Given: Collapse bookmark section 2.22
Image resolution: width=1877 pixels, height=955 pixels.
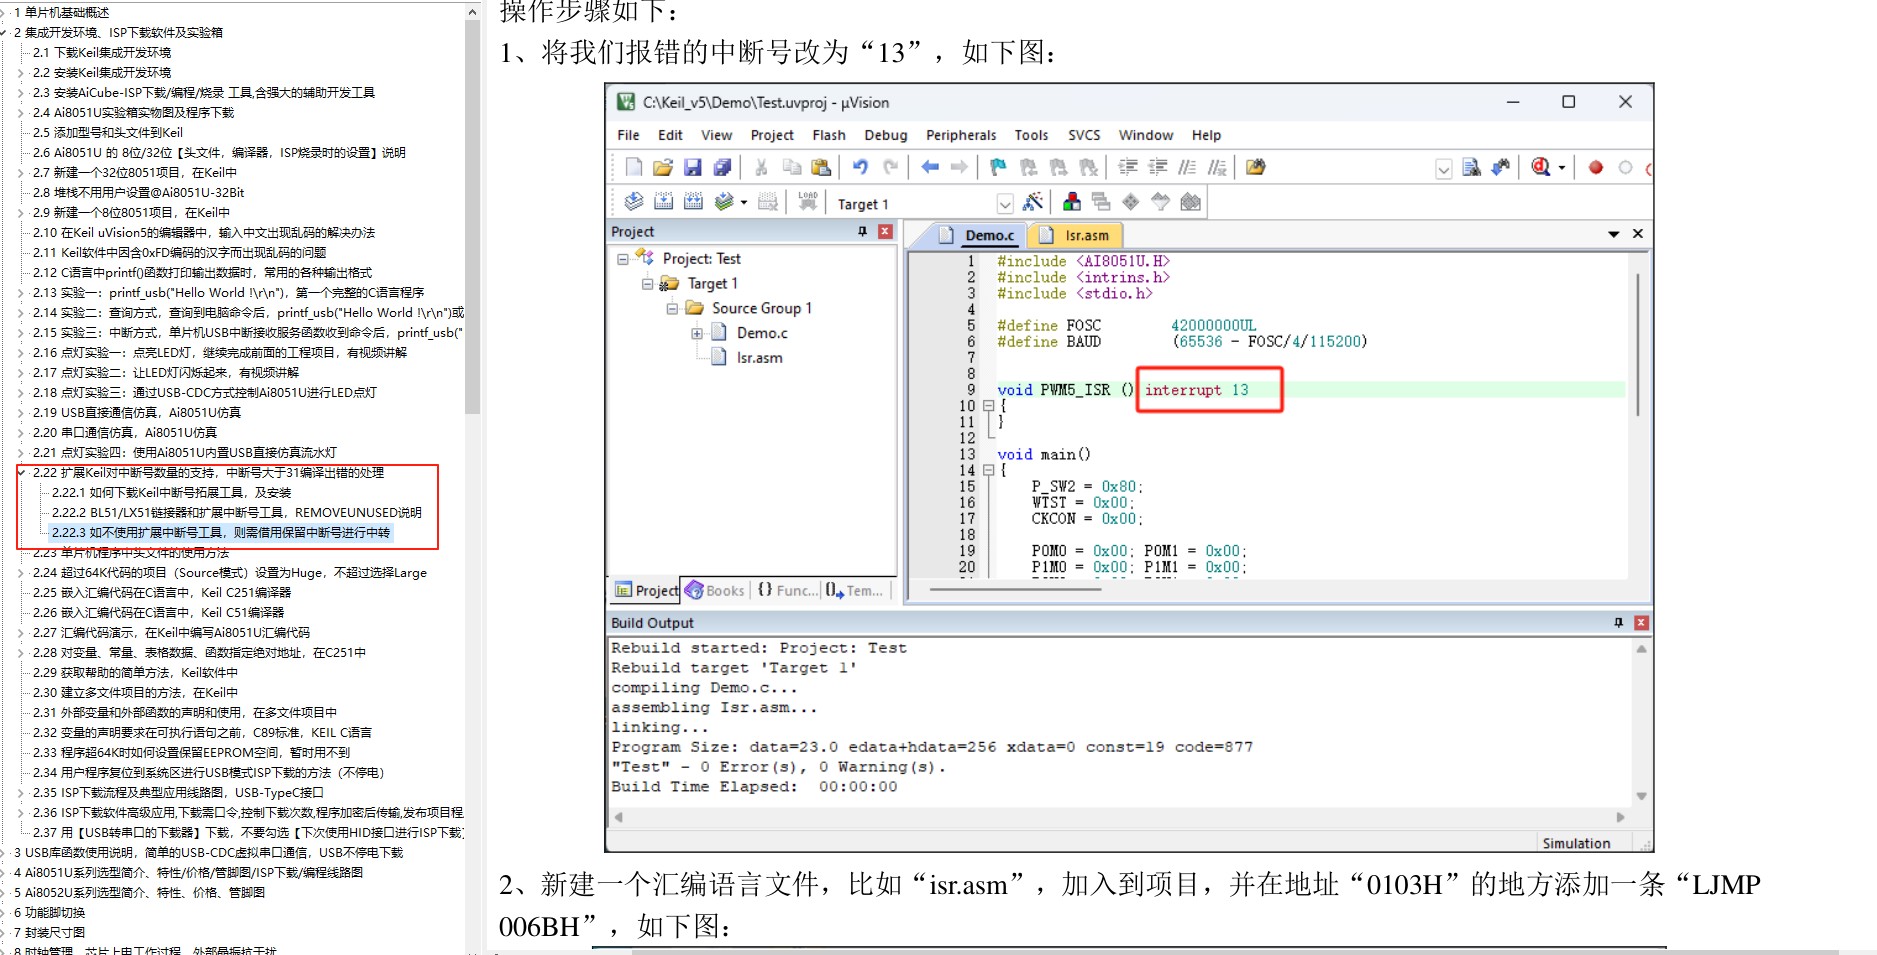Looking at the screenshot, I should 21,472.
